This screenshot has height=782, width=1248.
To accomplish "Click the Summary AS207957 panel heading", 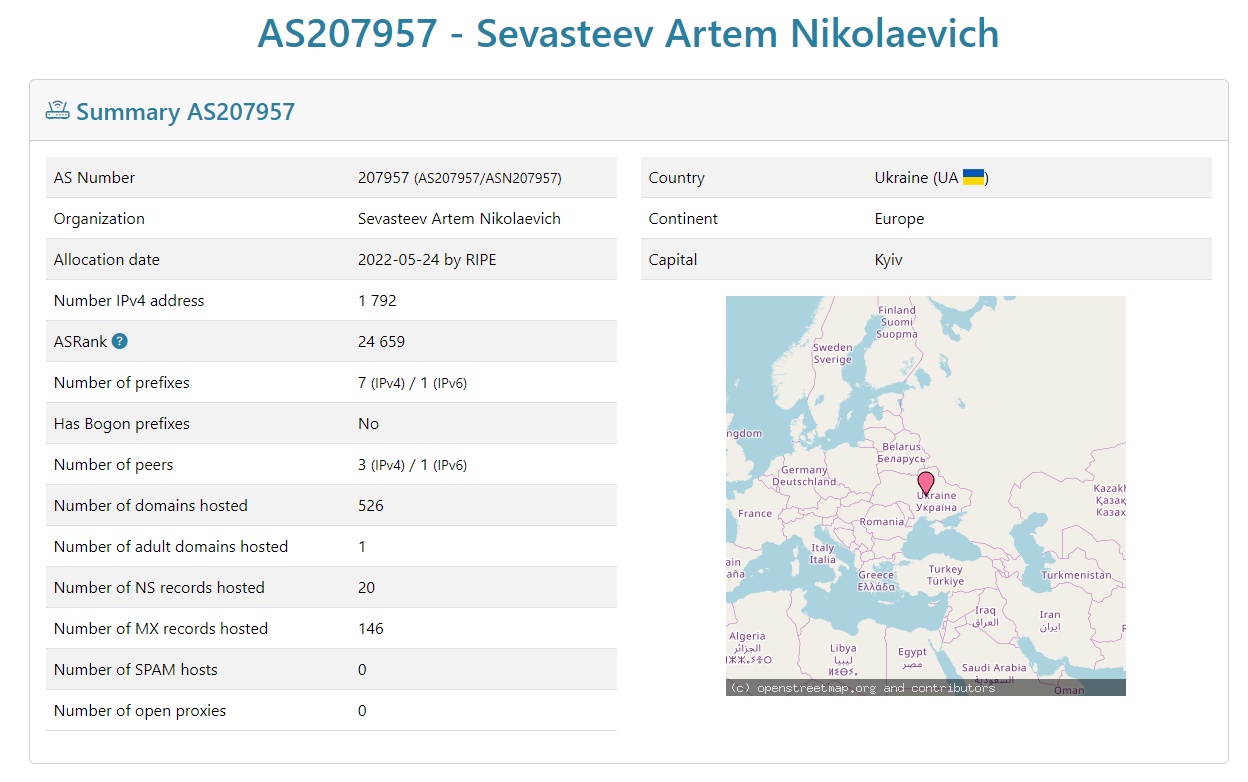I will 185,111.
